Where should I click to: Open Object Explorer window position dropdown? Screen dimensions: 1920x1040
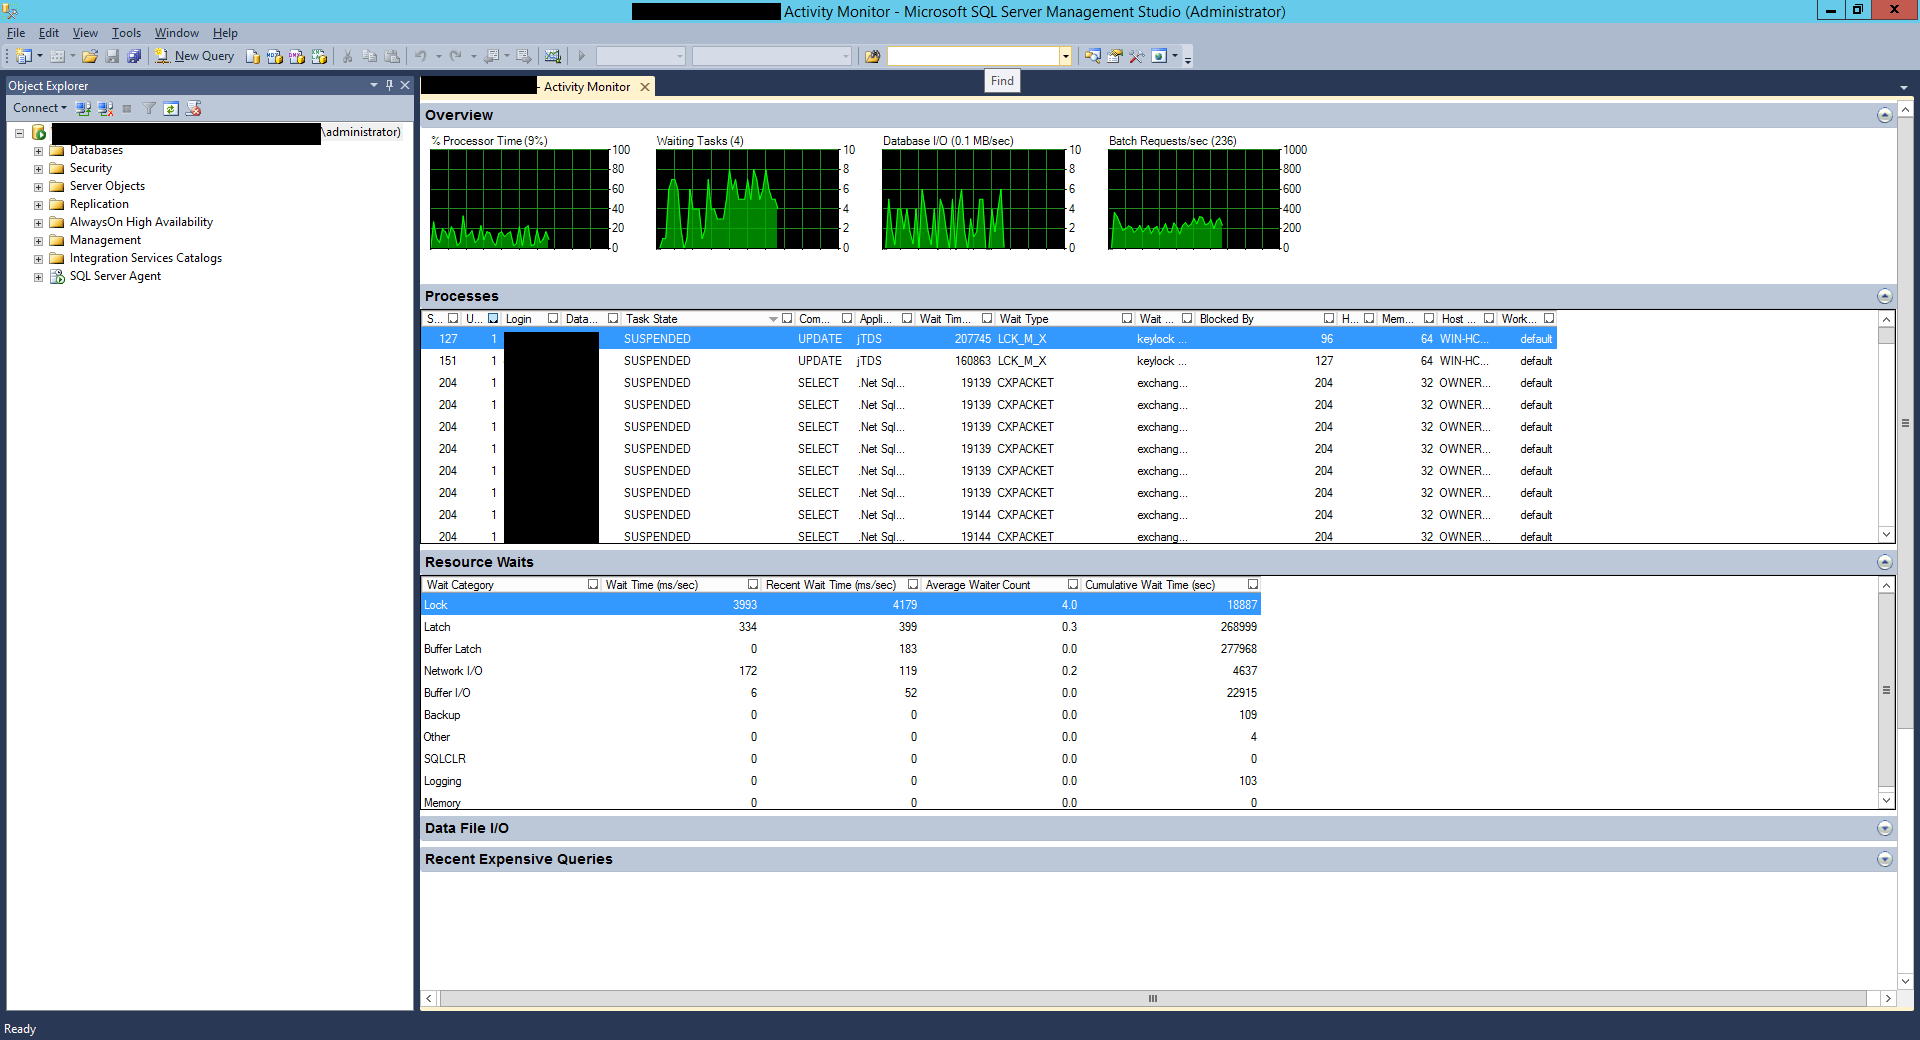374,85
